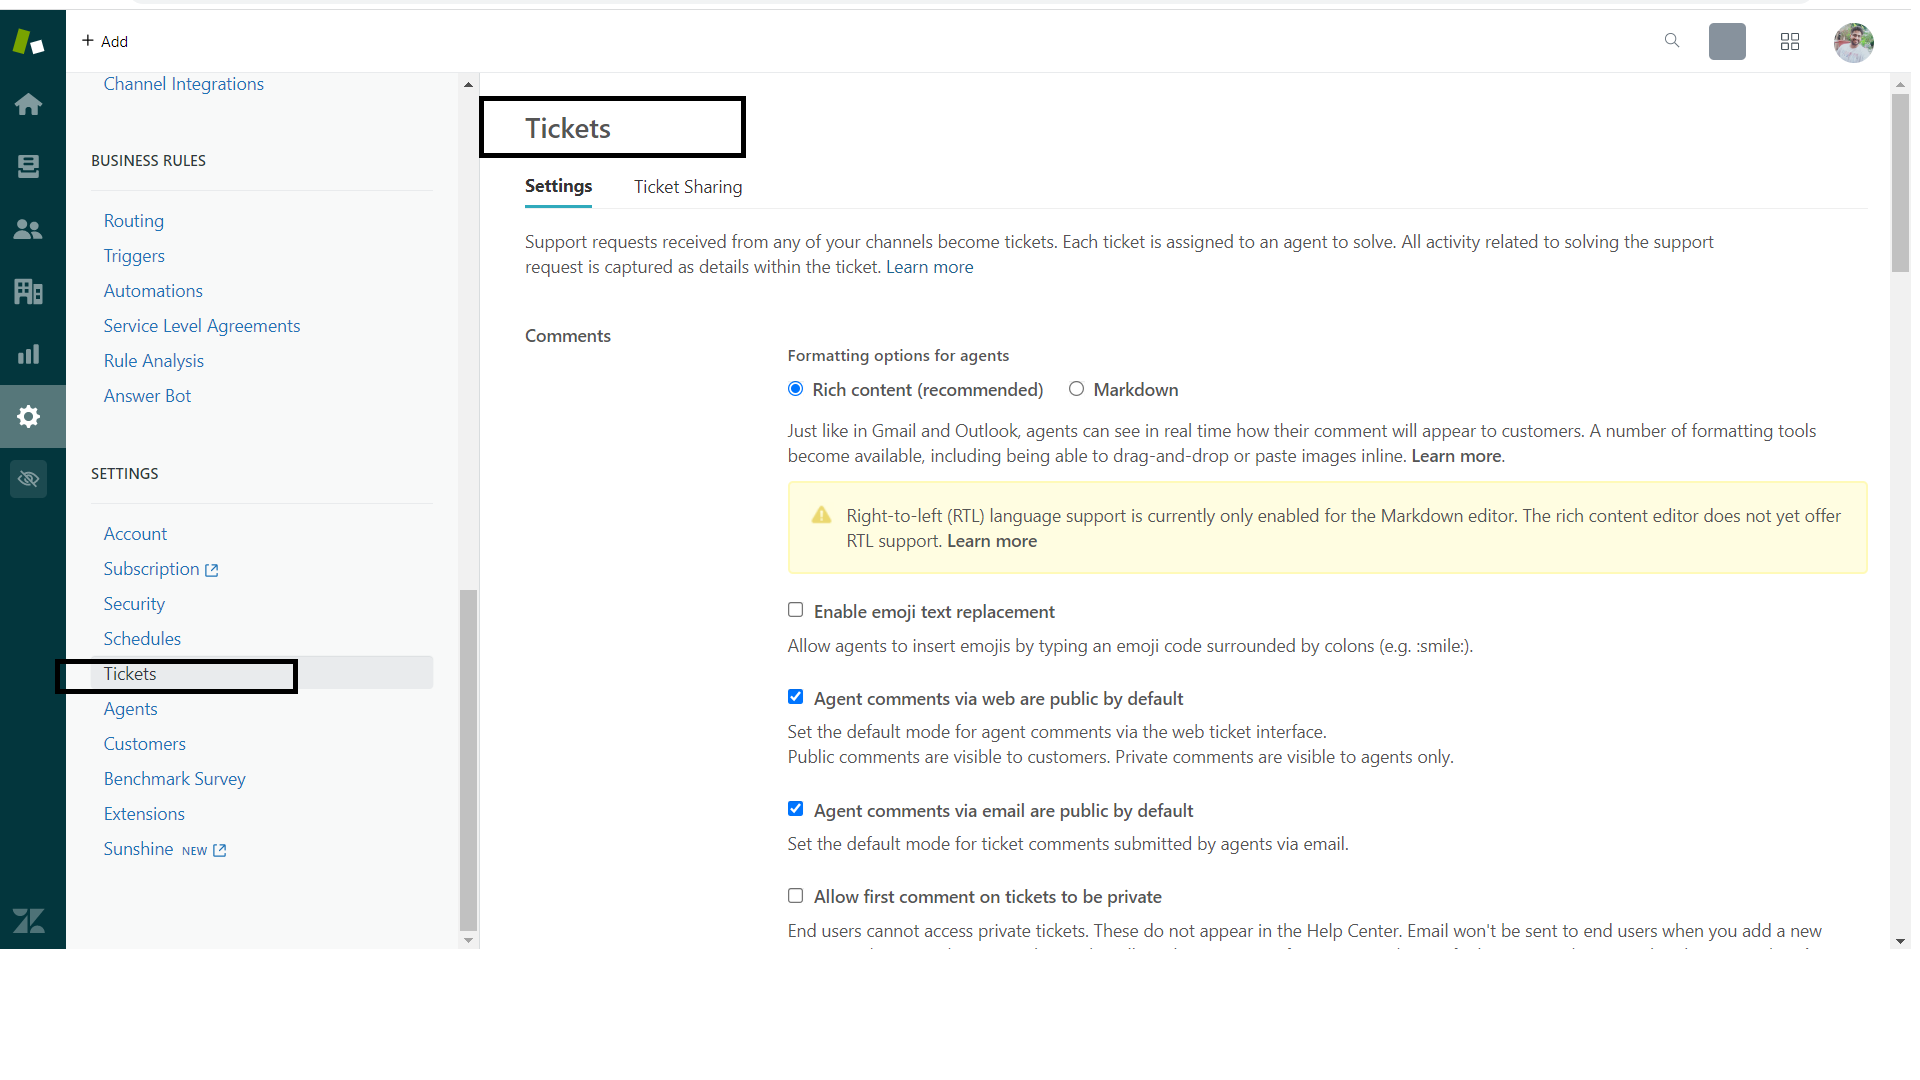Open the Zendesk products grid icon
Image resolution: width=1920 pixels, height=1080 pixels.
tap(1789, 42)
